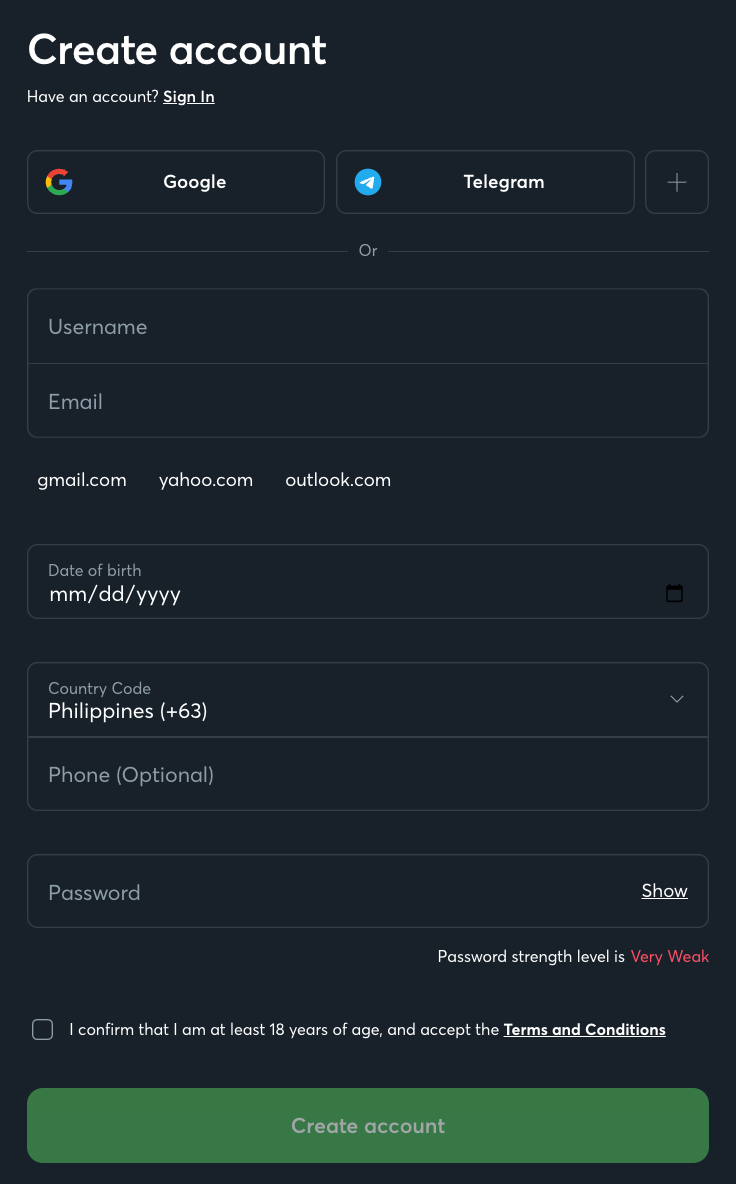The image size is (736, 1184).
Task: Sign up with Google button
Action: point(176,182)
